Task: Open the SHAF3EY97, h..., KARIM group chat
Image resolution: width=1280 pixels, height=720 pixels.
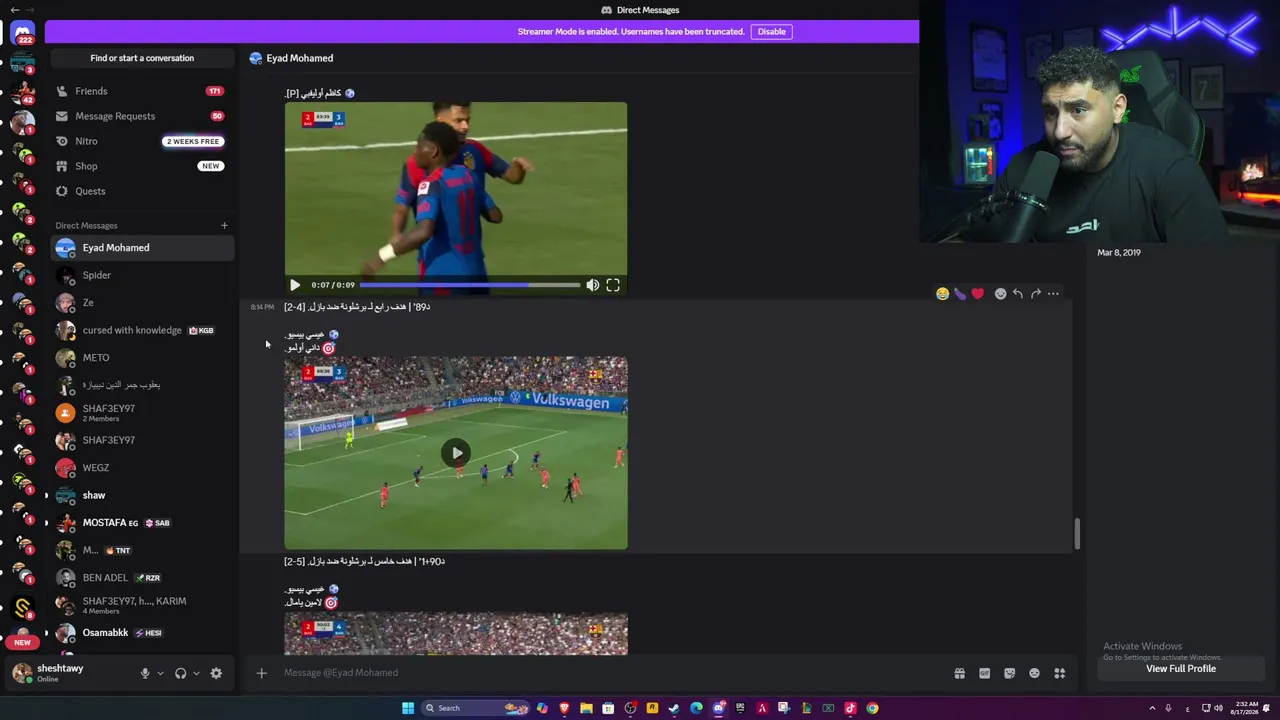Action: (142, 605)
